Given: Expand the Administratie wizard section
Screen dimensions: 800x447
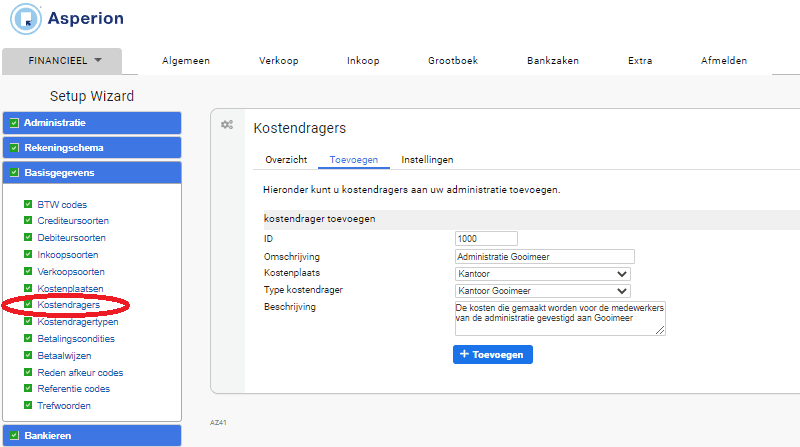Looking at the screenshot, I should 92,123.
